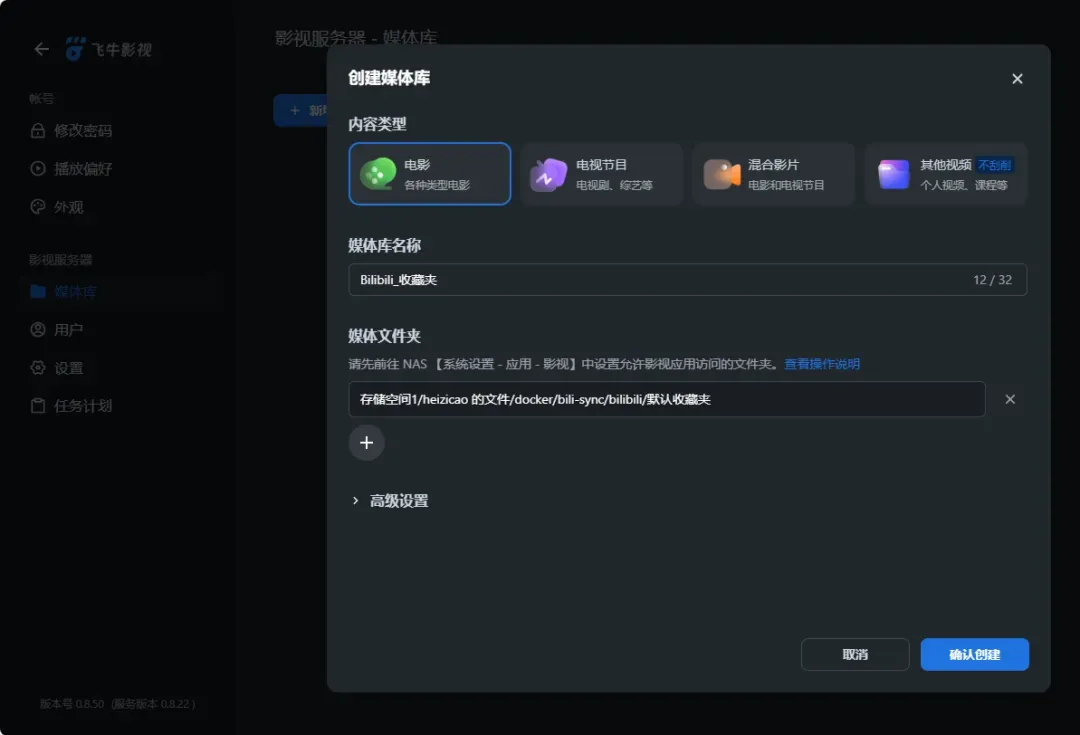Click the 取消 button

point(855,654)
